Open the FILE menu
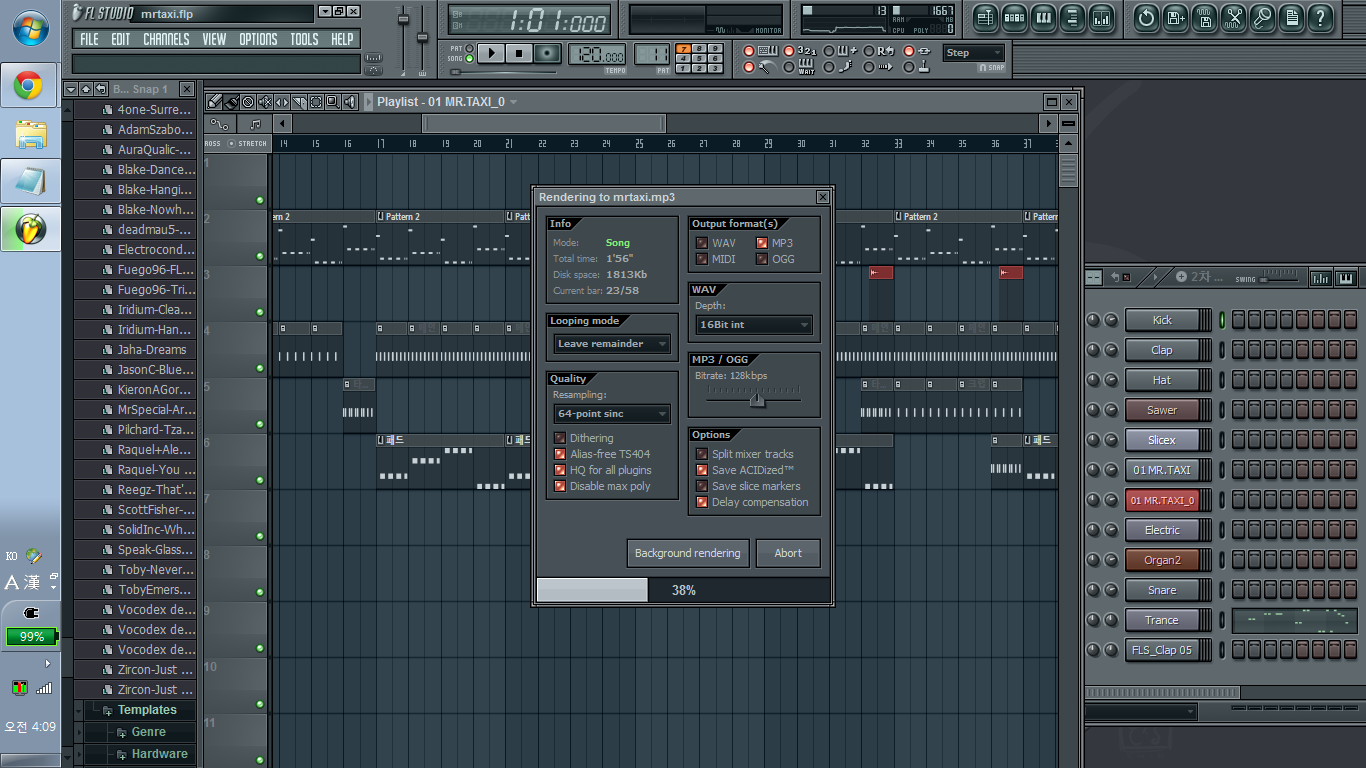This screenshot has width=1366, height=768. pos(90,39)
